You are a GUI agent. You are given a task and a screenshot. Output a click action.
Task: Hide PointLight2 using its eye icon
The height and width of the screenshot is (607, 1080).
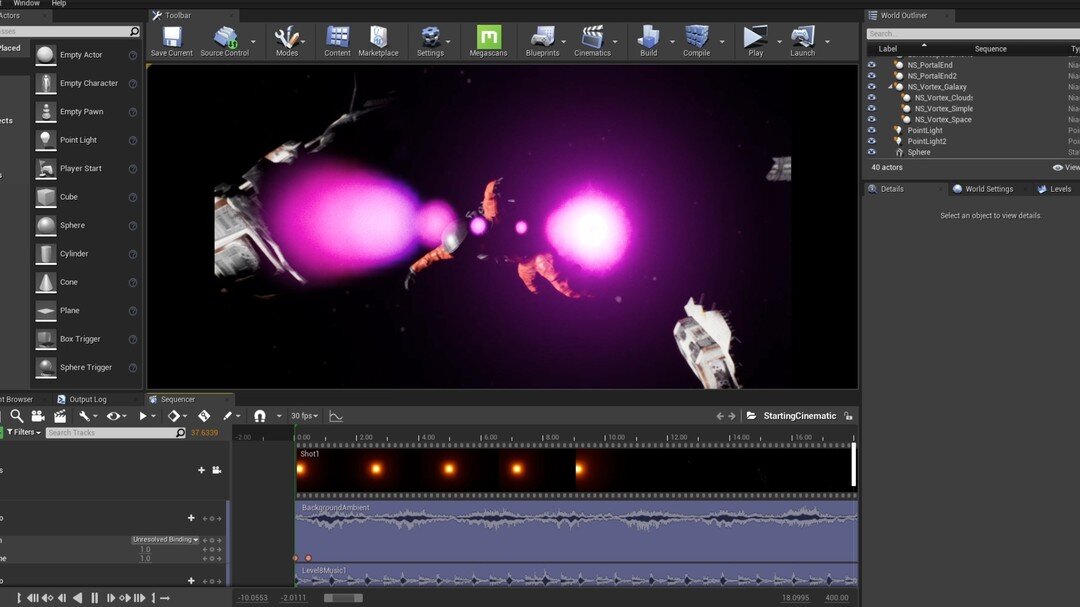pos(872,141)
